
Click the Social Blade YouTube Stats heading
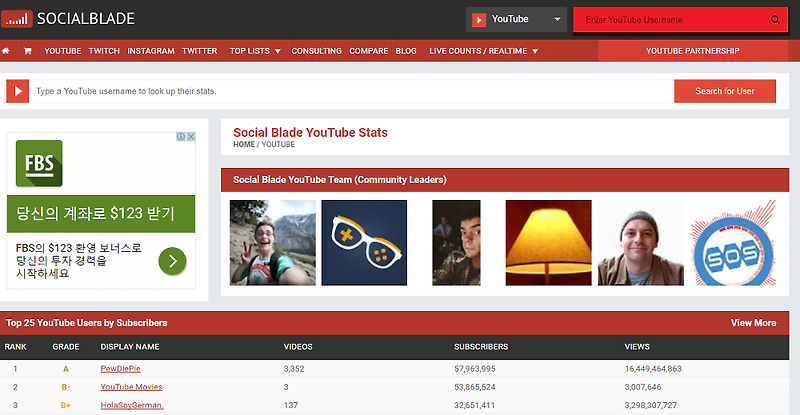[x=310, y=133]
